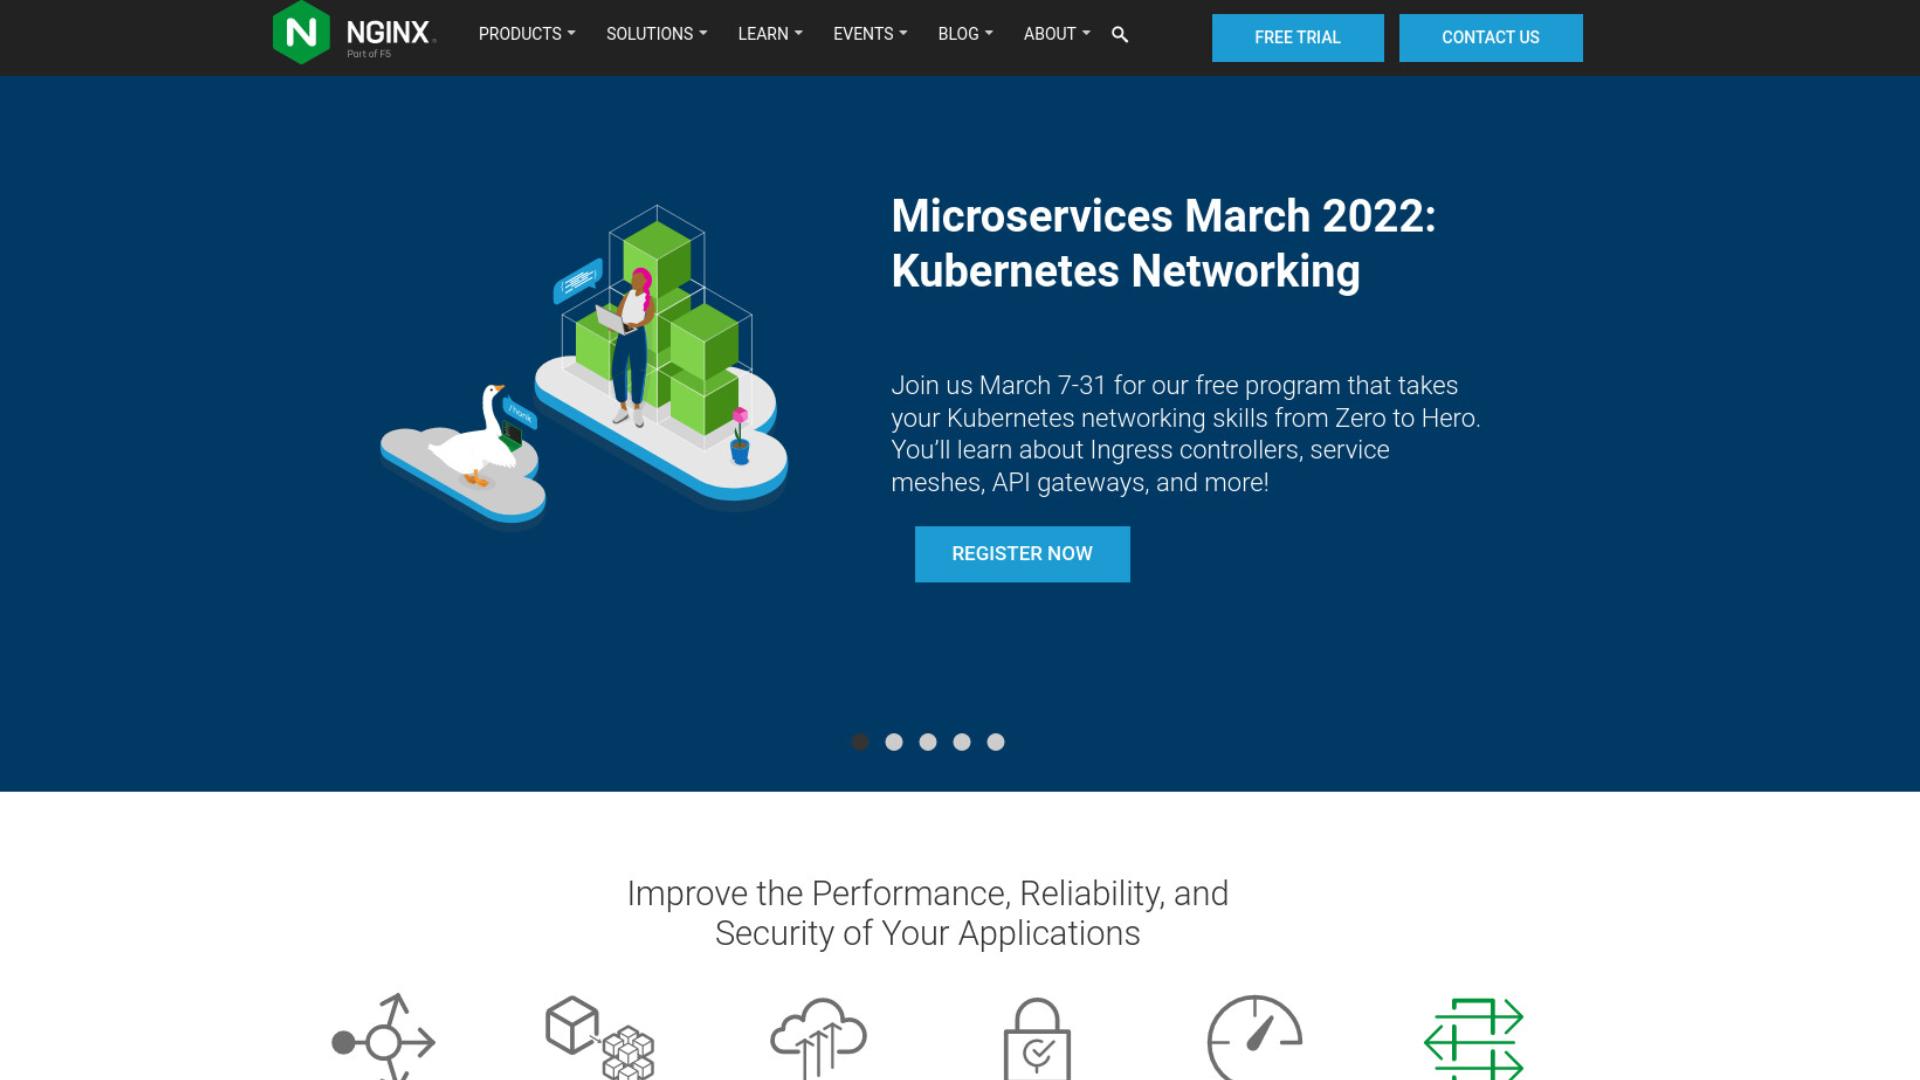Expand the Products dropdown menu
The image size is (1920, 1080).
[527, 34]
